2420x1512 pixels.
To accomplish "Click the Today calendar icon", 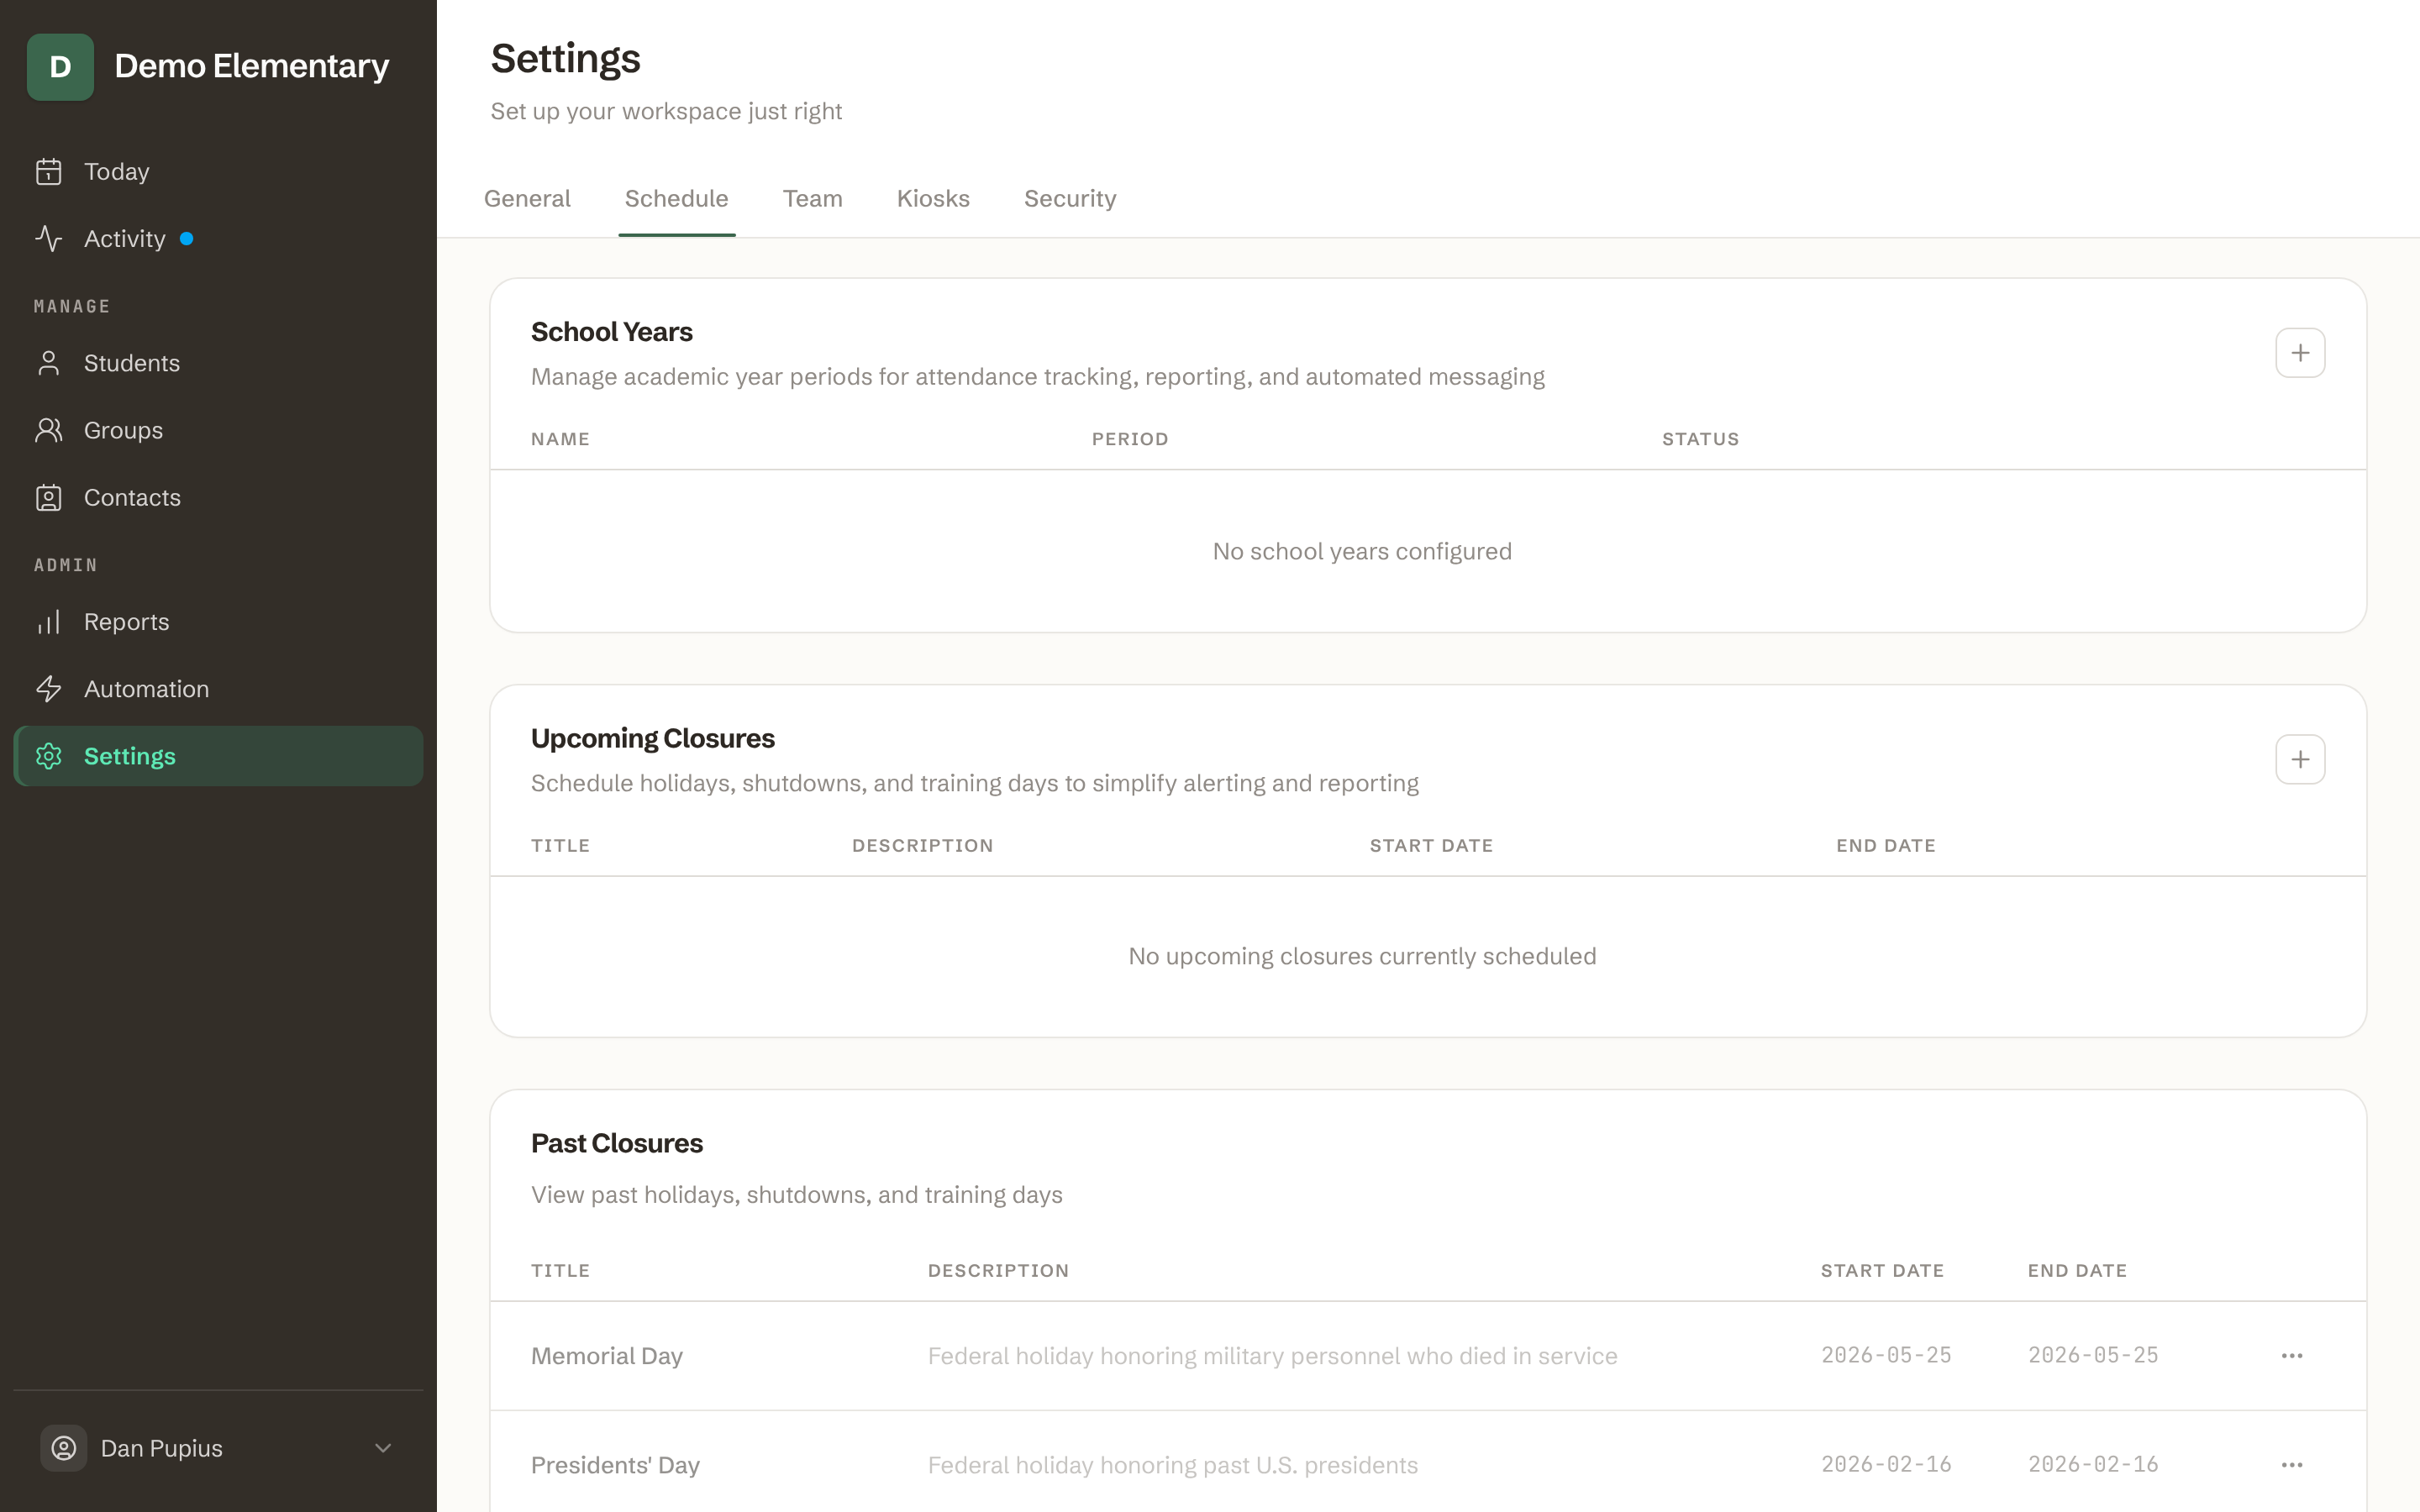I will pyautogui.click(x=49, y=172).
